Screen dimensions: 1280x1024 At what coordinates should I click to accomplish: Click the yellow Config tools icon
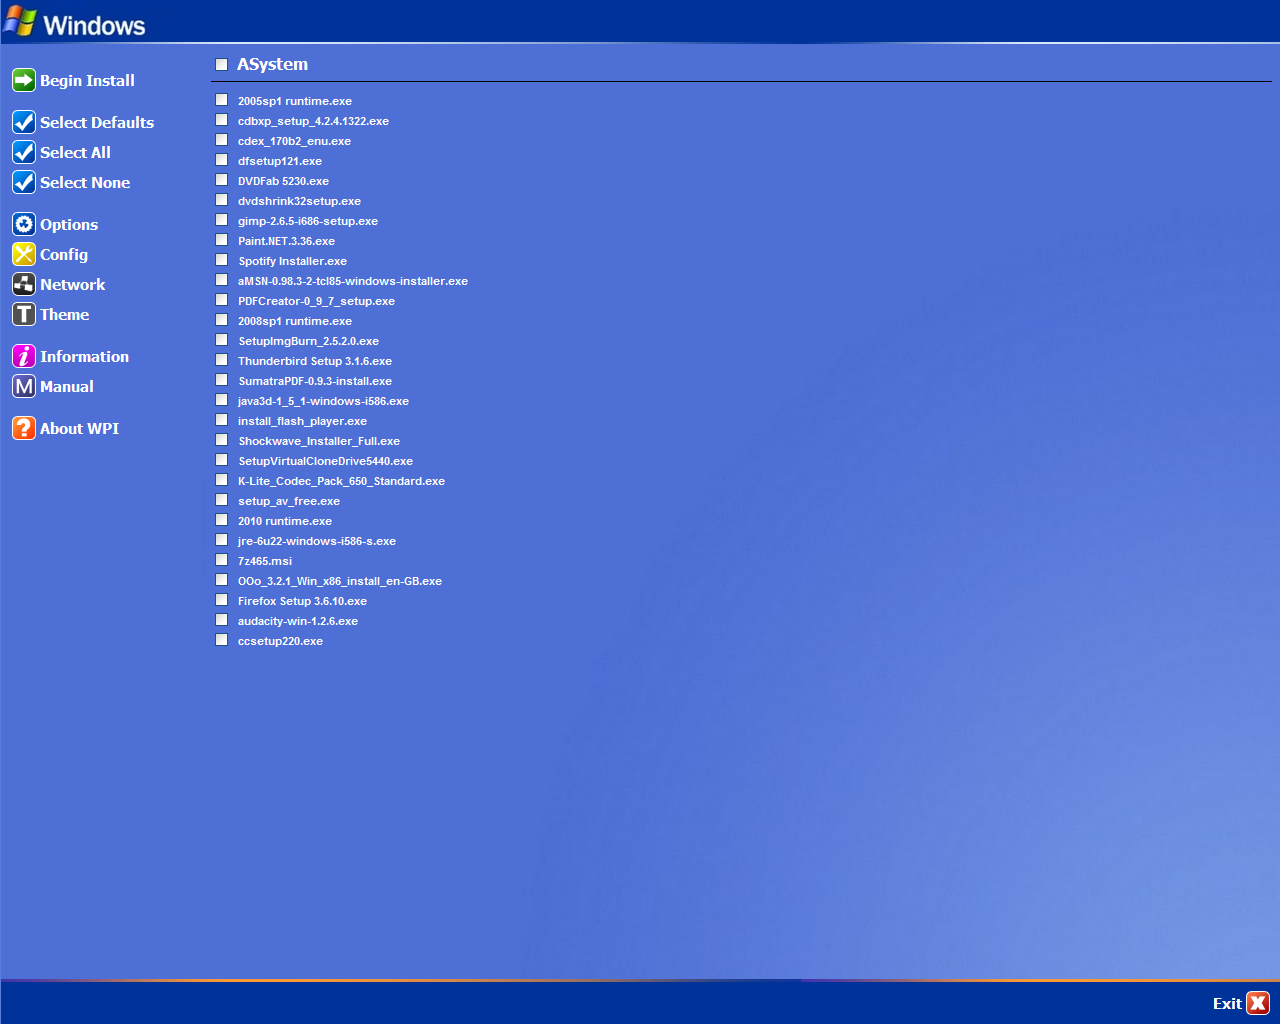[24, 254]
